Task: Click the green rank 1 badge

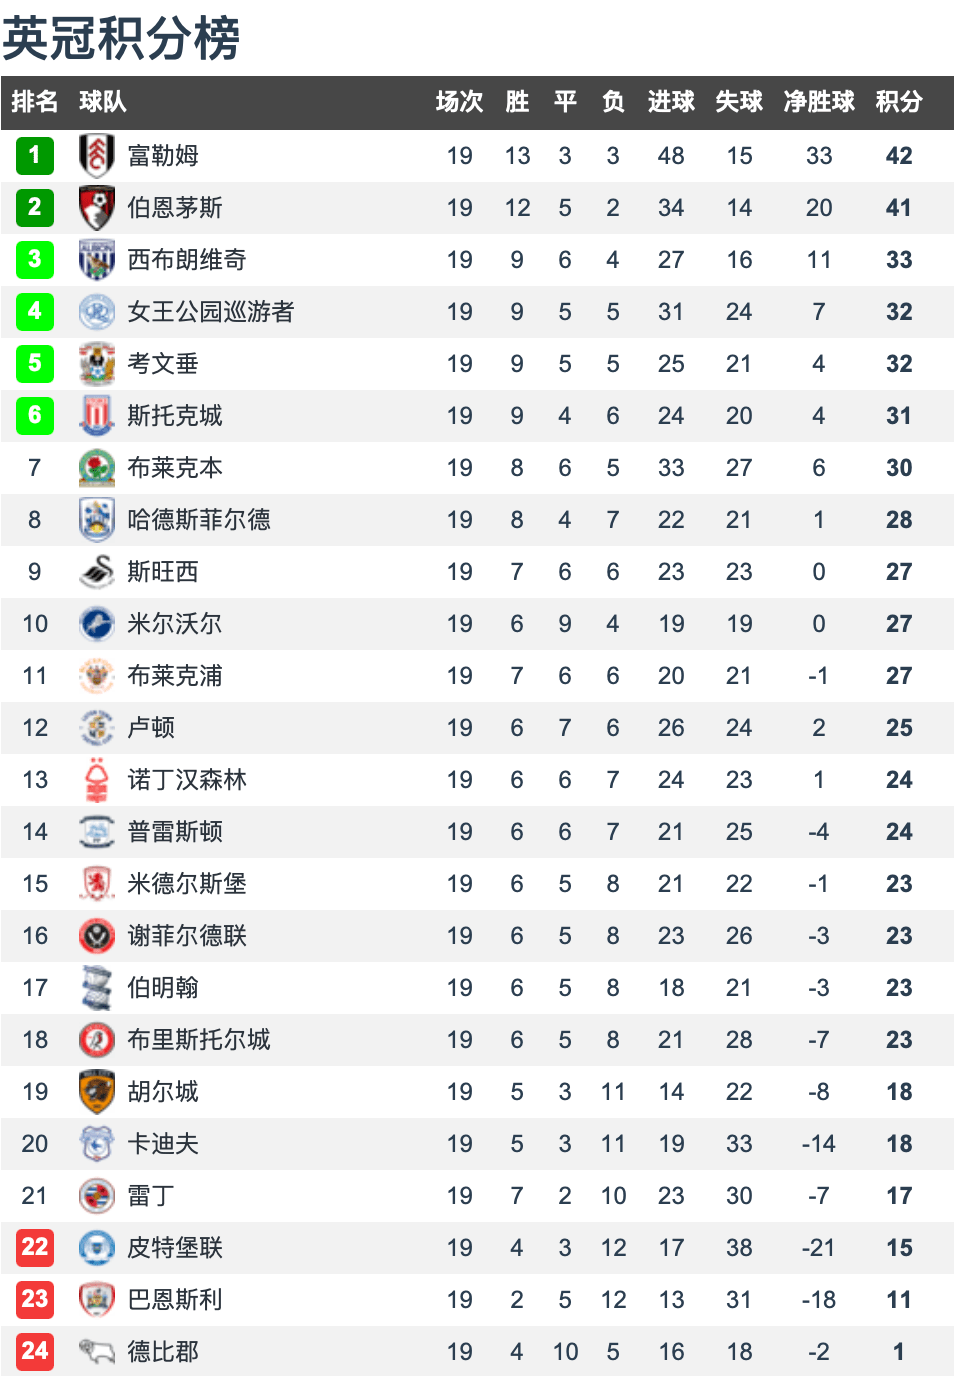Action: point(35,156)
